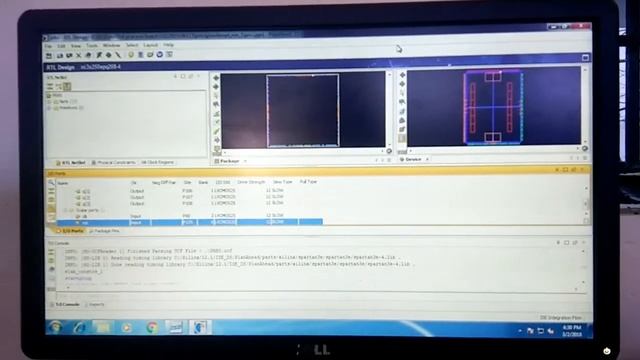
Task: Click the first icon in the main toolbar
Action: (x=49, y=55)
